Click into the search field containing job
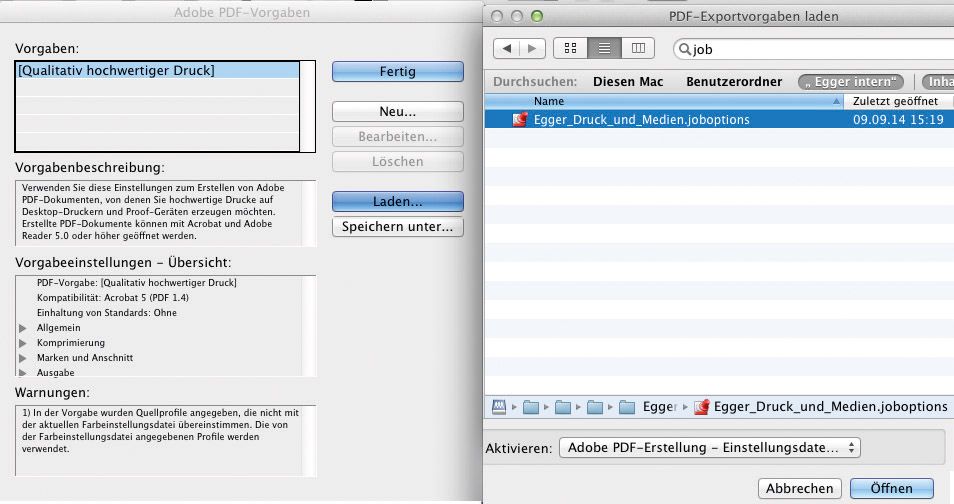This screenshot has height=504, width=954. tap(815, 49)
